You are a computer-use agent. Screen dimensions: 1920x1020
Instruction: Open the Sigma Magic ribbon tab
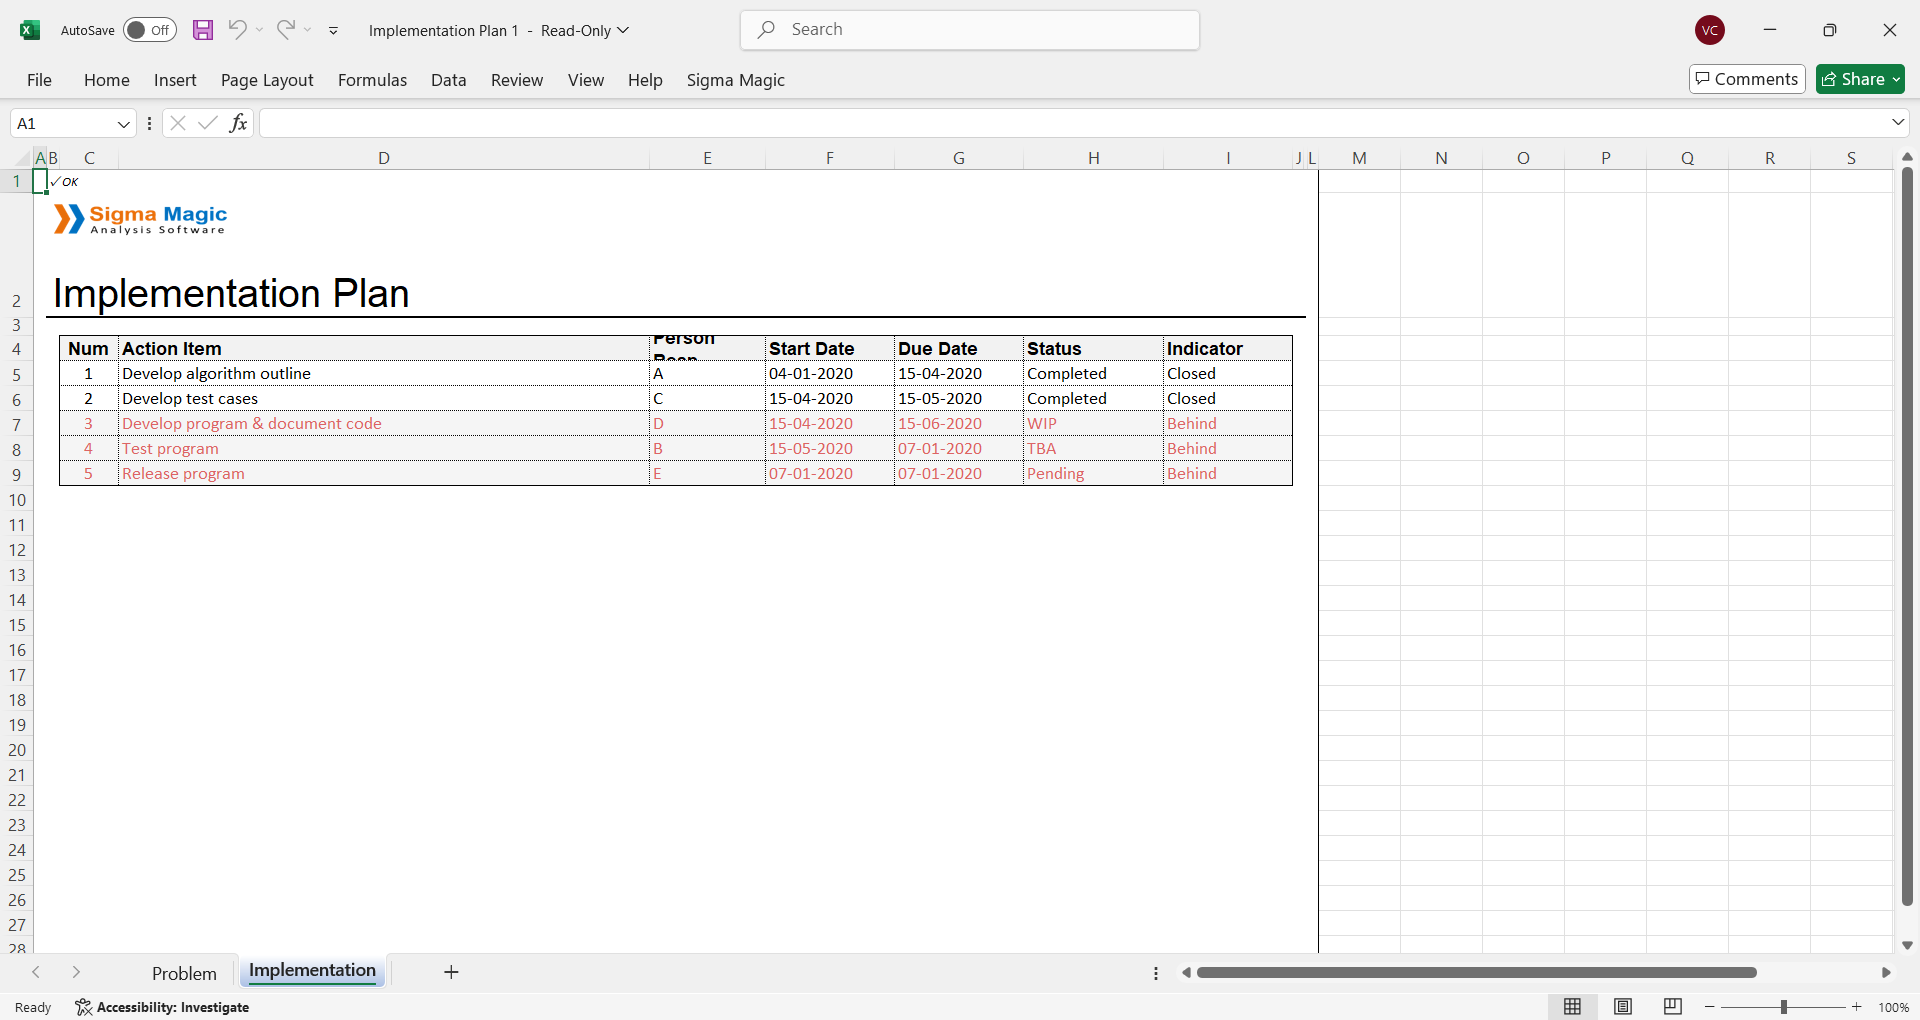point(735,80)
